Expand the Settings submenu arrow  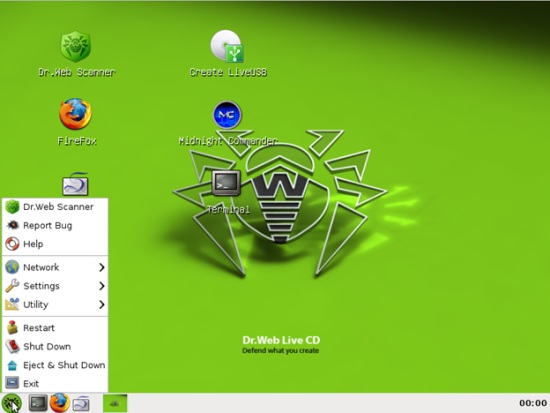(102, 286)
